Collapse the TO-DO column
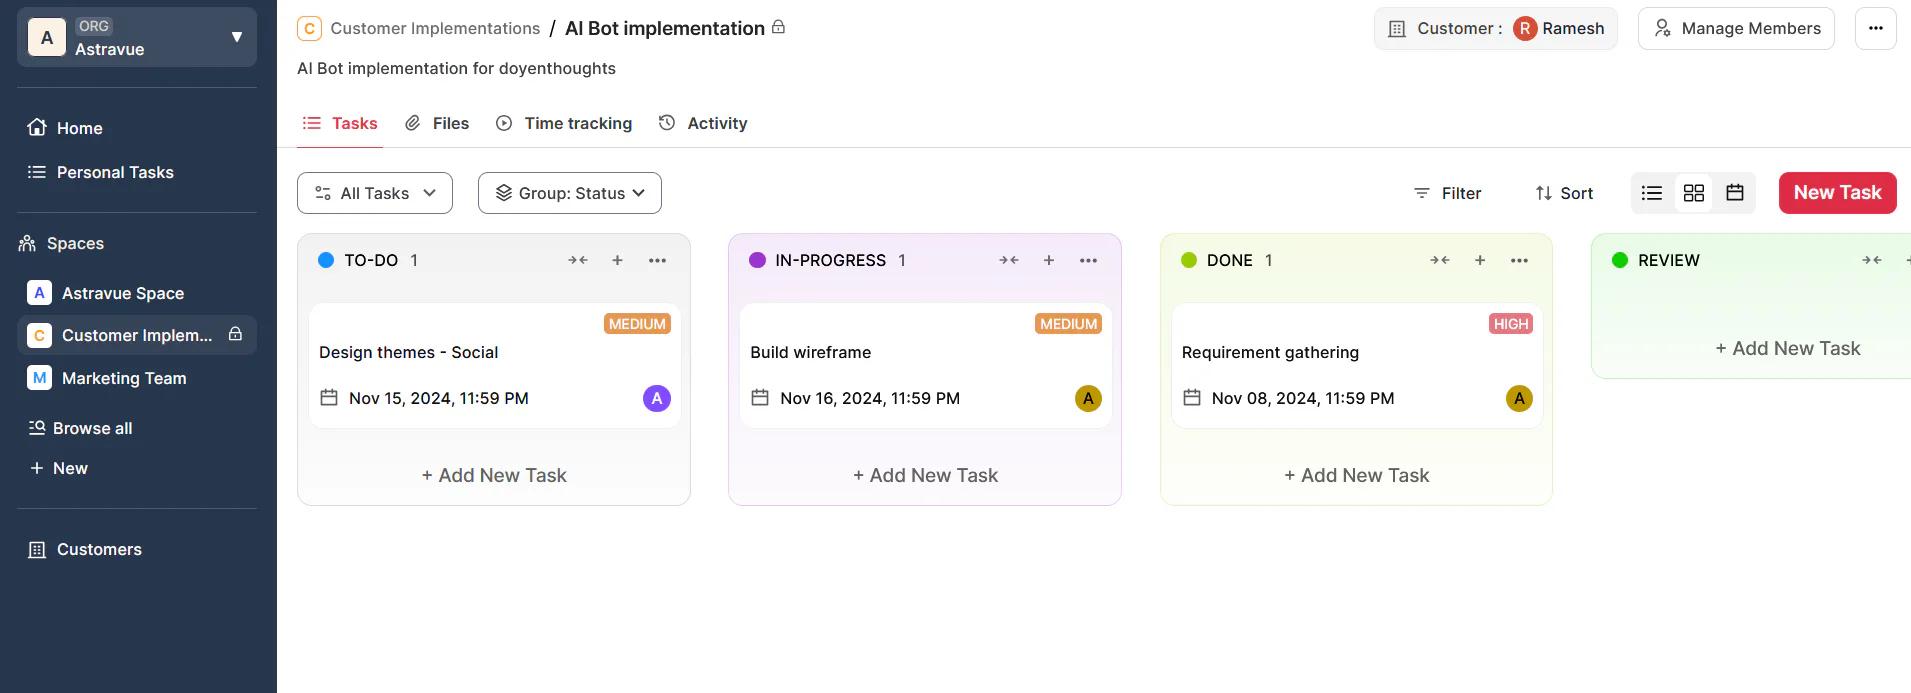The width and height of the screenshot is (1911, 693). (578, 260)
